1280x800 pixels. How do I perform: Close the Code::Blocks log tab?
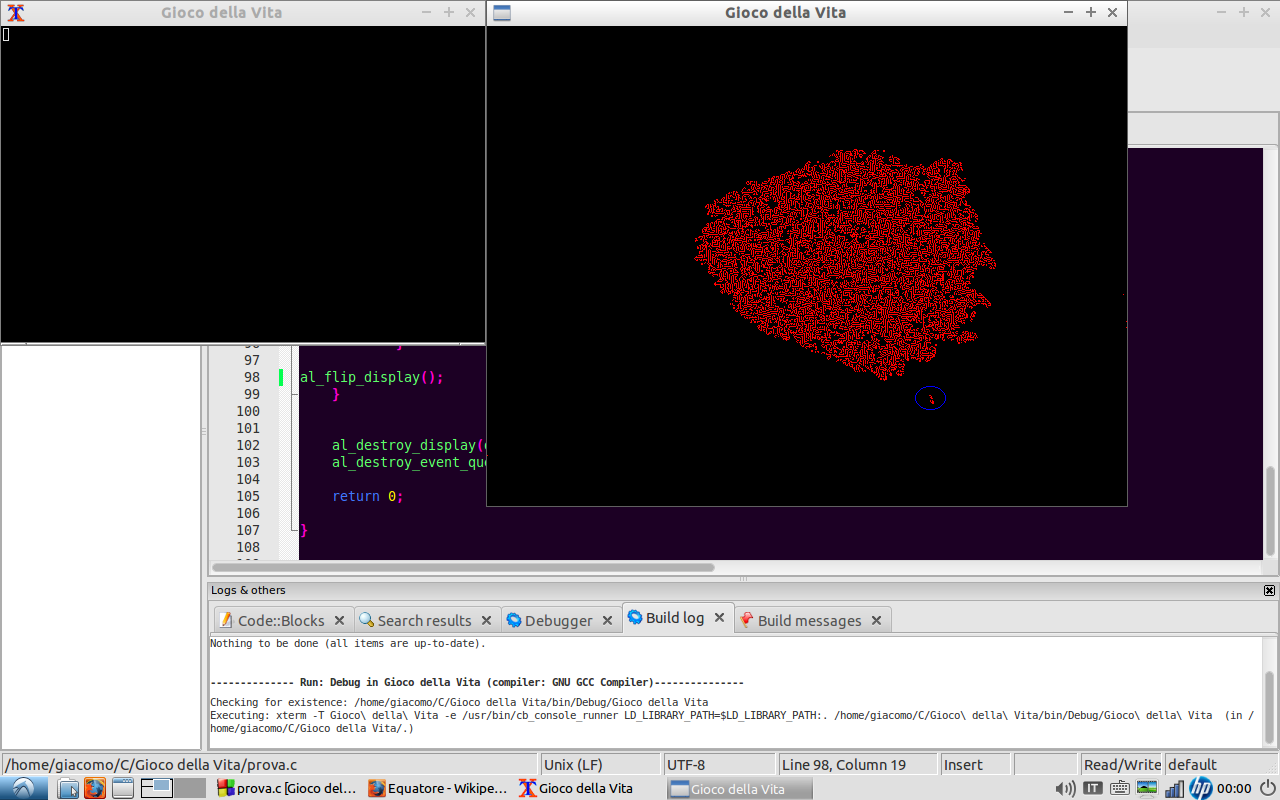click(339, 620)
